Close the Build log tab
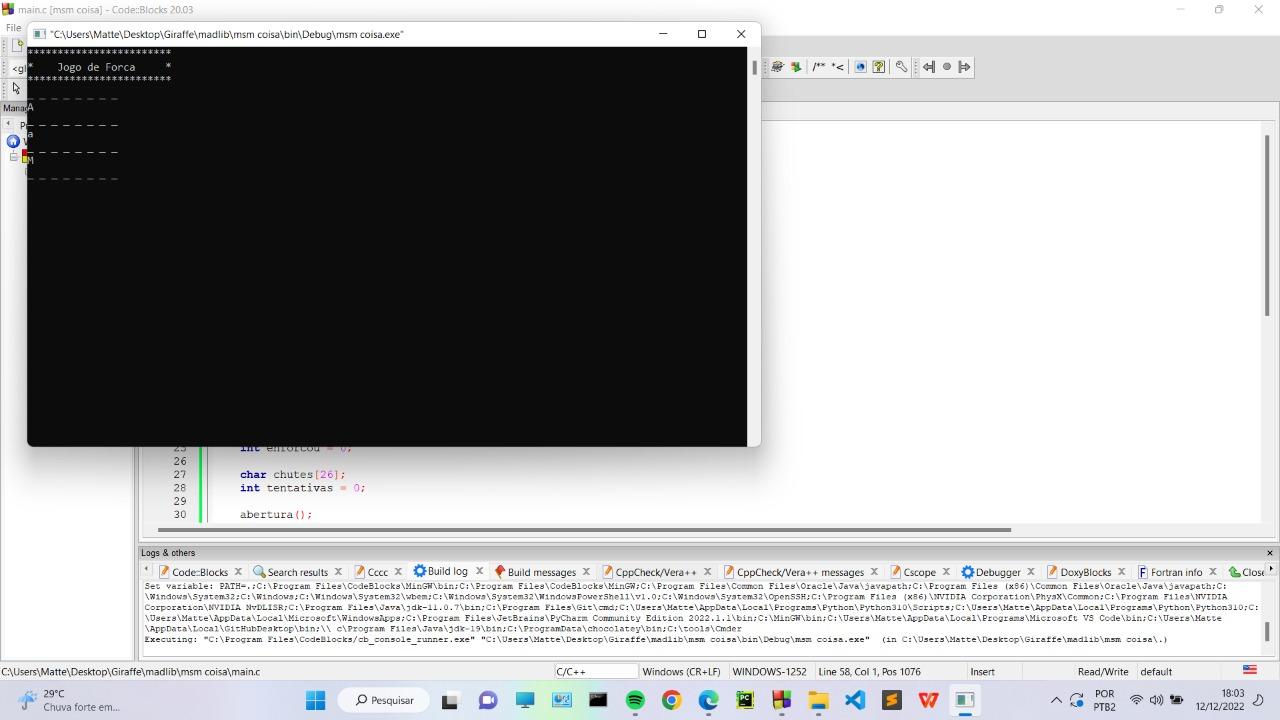 [479, 571]
